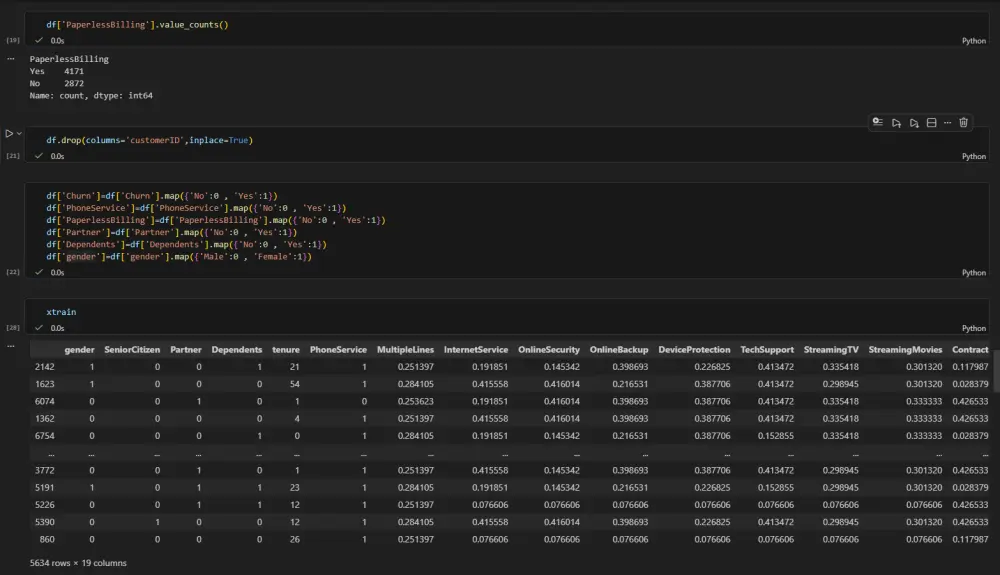This screenshot has height=575, width=1000.
Task: Click the xtrain code cell text
Action: [x=61, y=312]
